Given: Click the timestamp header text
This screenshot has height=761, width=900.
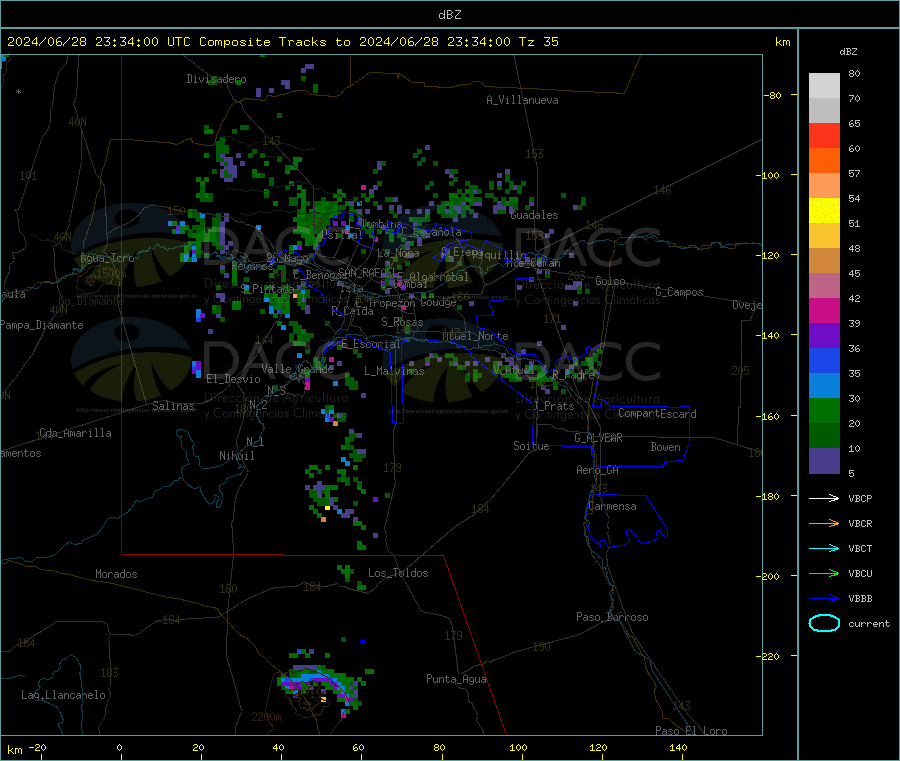Looking at the screenshot, I should pyautogui.click(x=283, y=42).
